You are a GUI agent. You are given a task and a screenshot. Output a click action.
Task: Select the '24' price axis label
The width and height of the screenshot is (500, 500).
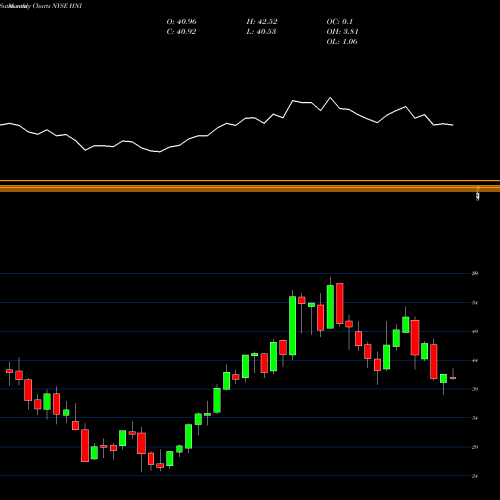pyautogui.click(x=475, y=476)
